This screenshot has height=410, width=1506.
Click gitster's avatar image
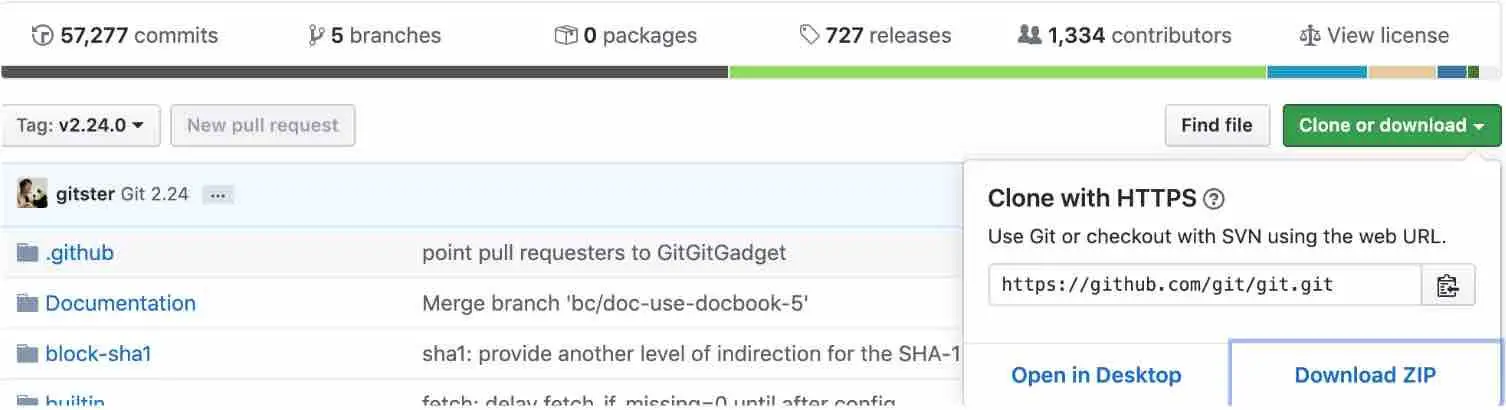pos(32,194)
